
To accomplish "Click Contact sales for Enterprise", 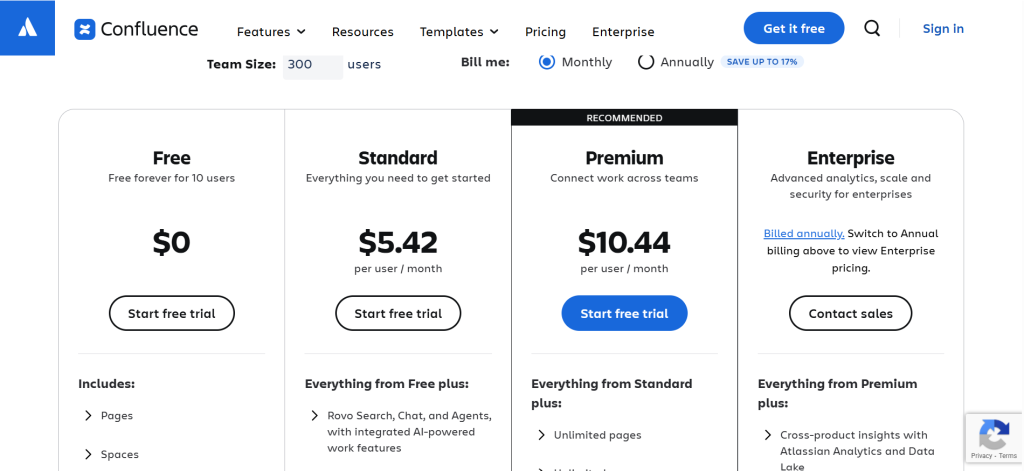I will [x=850, y=313].
